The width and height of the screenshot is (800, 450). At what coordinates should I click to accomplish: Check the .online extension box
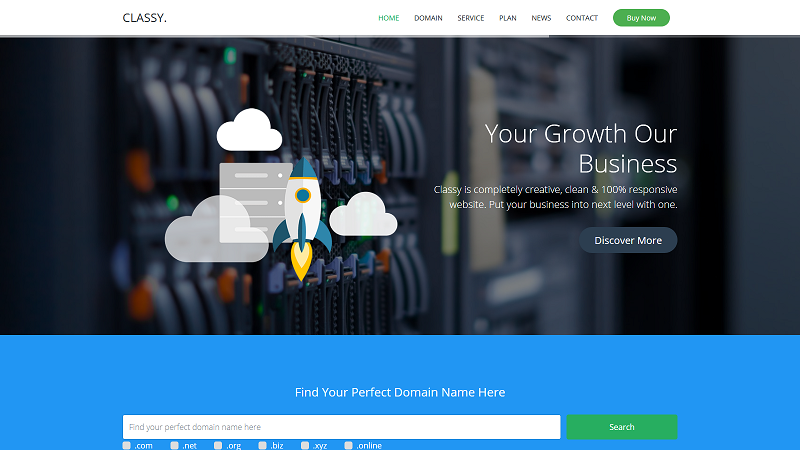coord(349,445)
